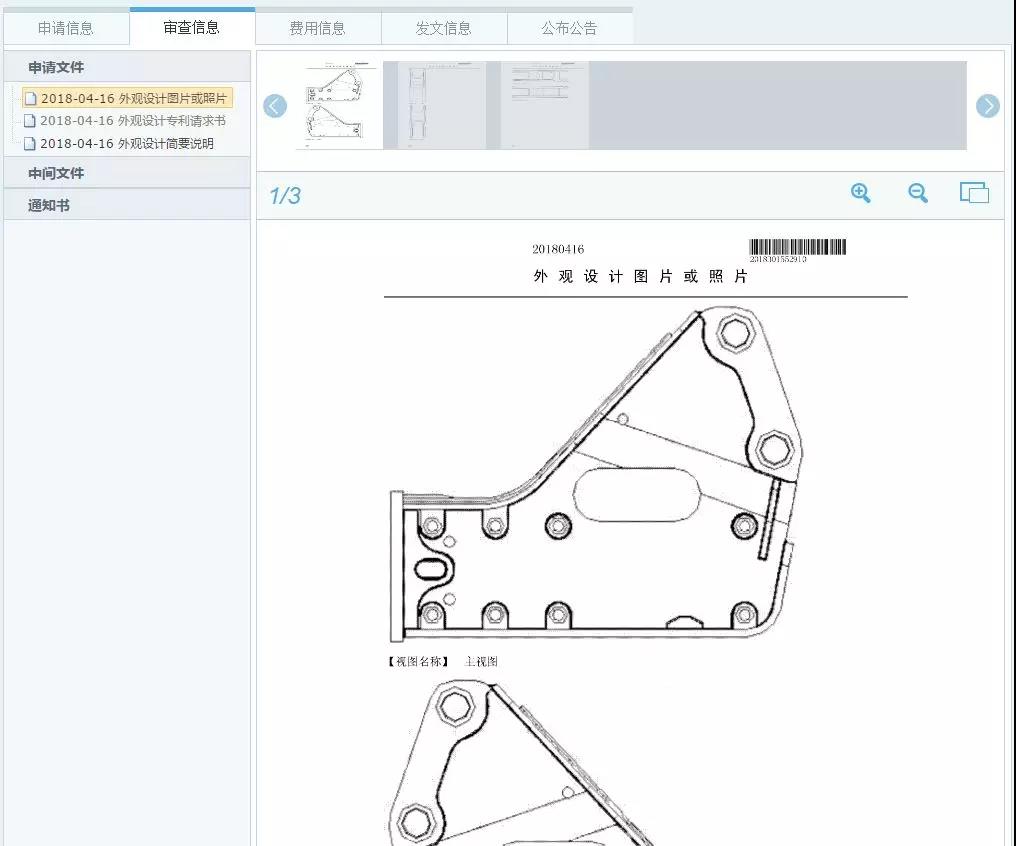Select the second page thumbnail

click(x=441, y=106)
